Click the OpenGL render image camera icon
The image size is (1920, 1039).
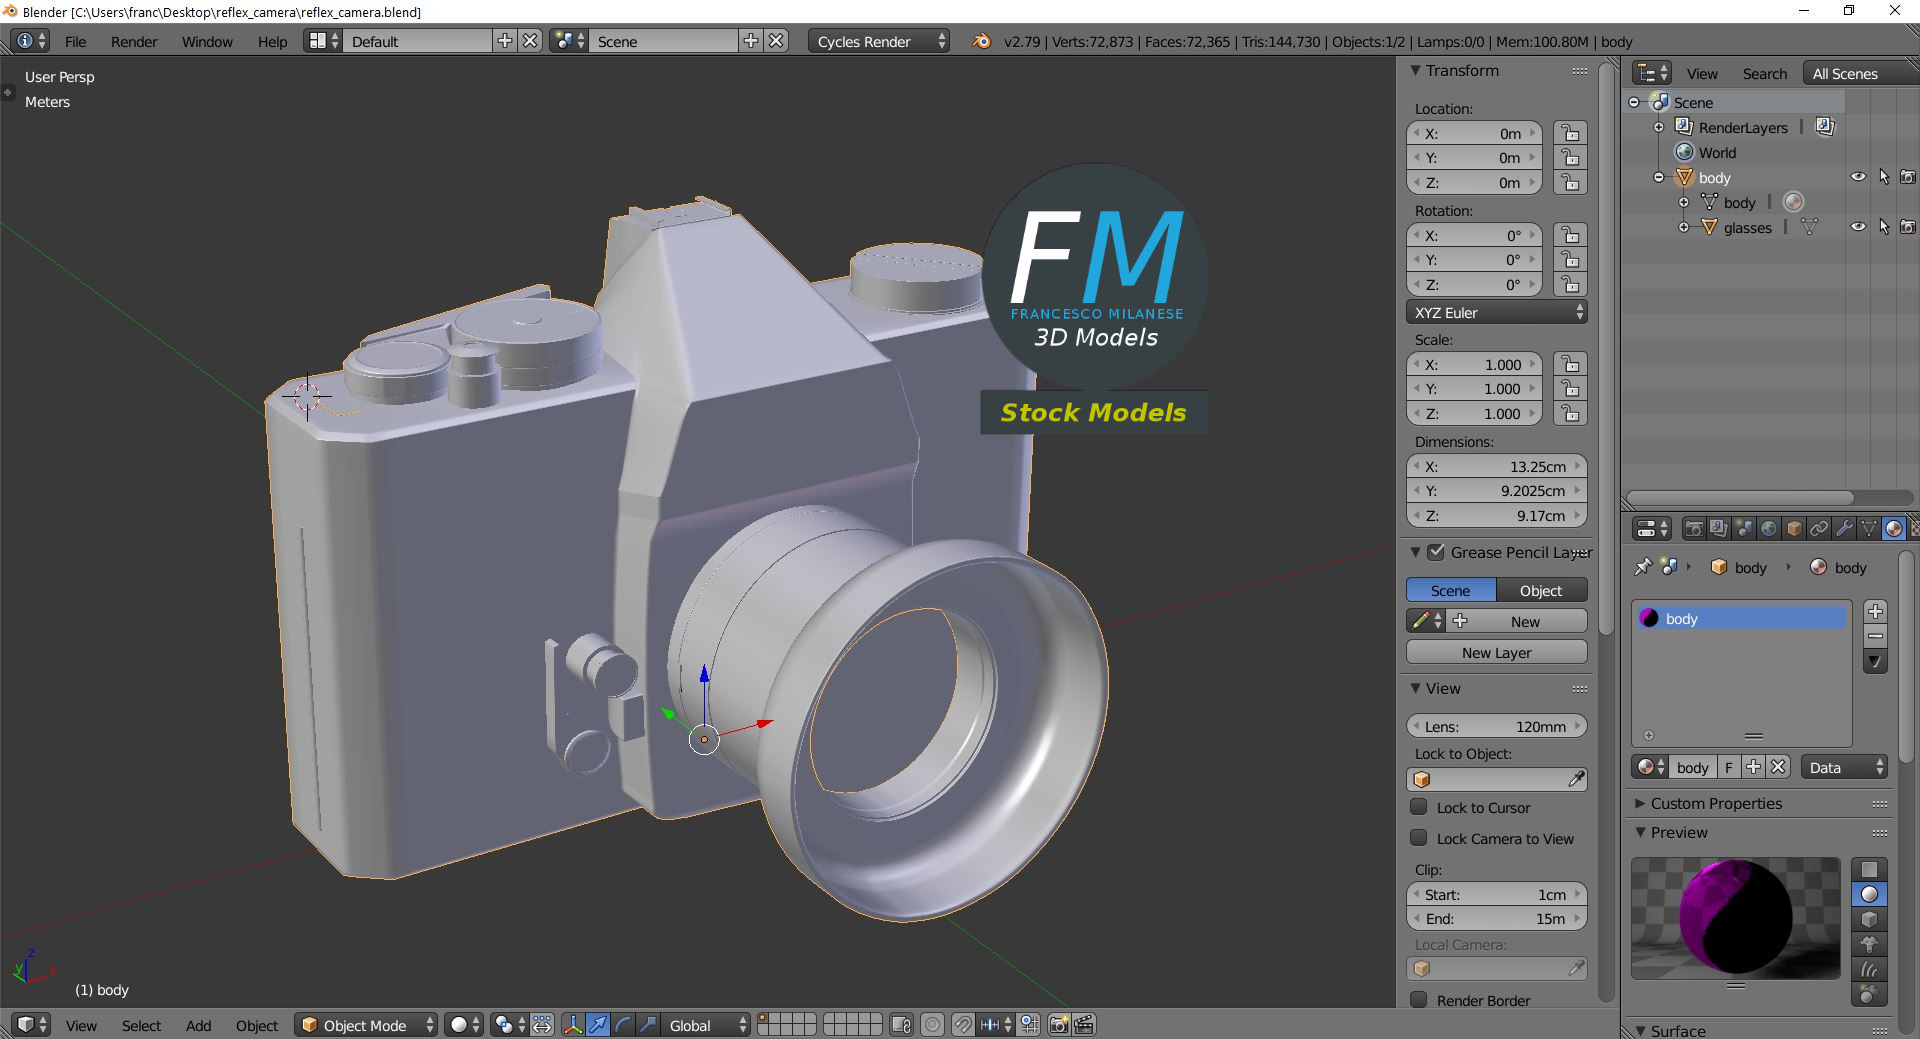click(x=1058, y=1025)
